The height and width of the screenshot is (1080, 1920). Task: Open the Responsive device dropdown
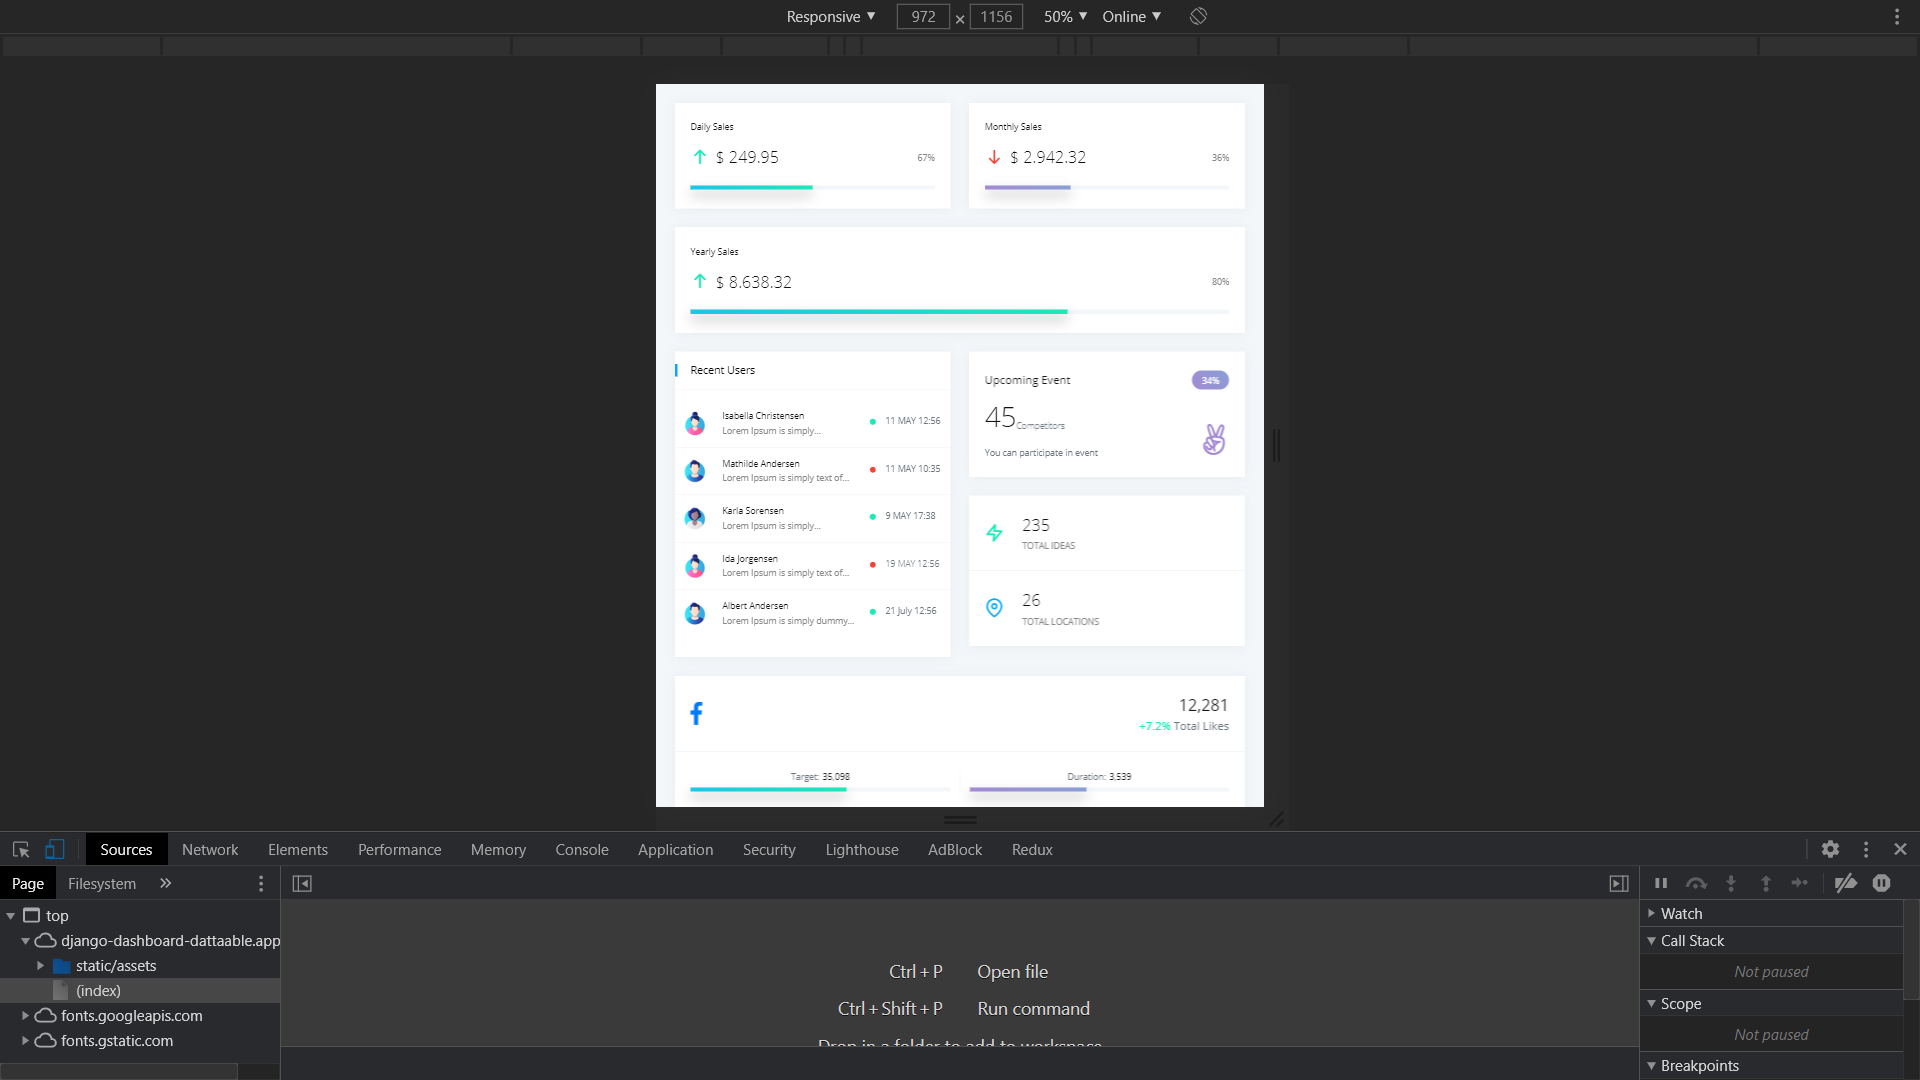click(x=830, y=16)
